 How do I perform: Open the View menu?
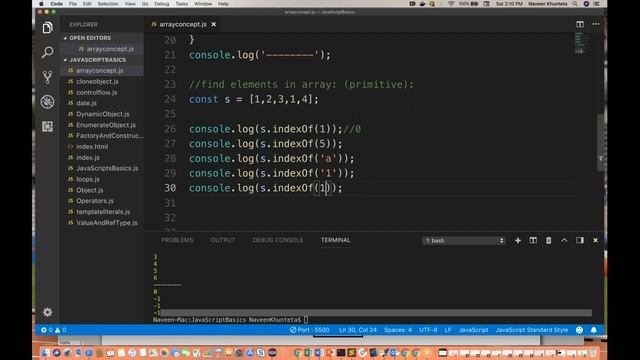click(x=130, y=4)
